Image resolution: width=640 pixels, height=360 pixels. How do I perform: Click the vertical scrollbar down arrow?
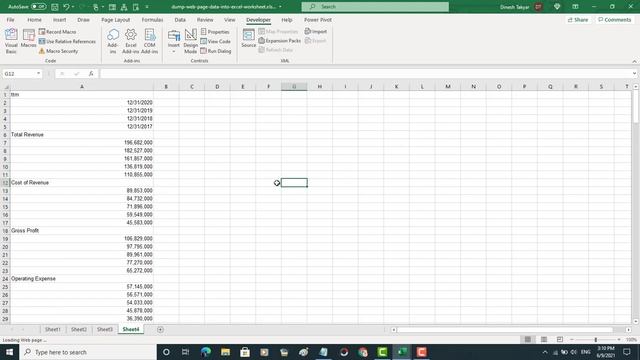pos(636,321)
